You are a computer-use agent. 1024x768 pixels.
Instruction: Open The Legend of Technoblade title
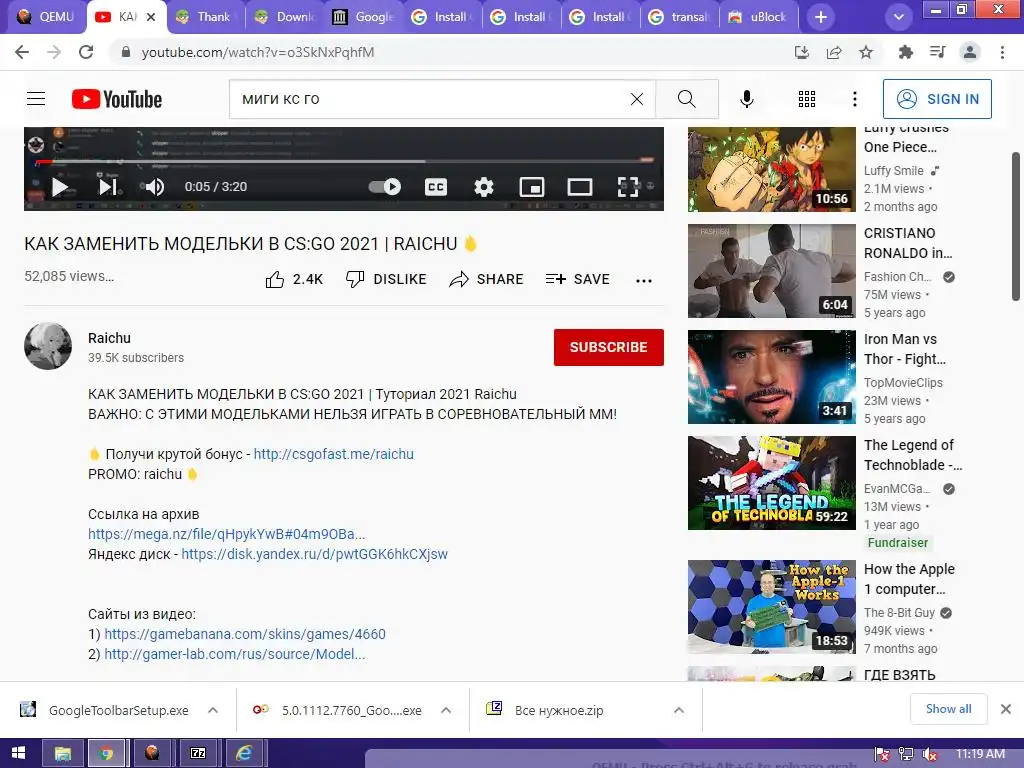coord(913,455)
